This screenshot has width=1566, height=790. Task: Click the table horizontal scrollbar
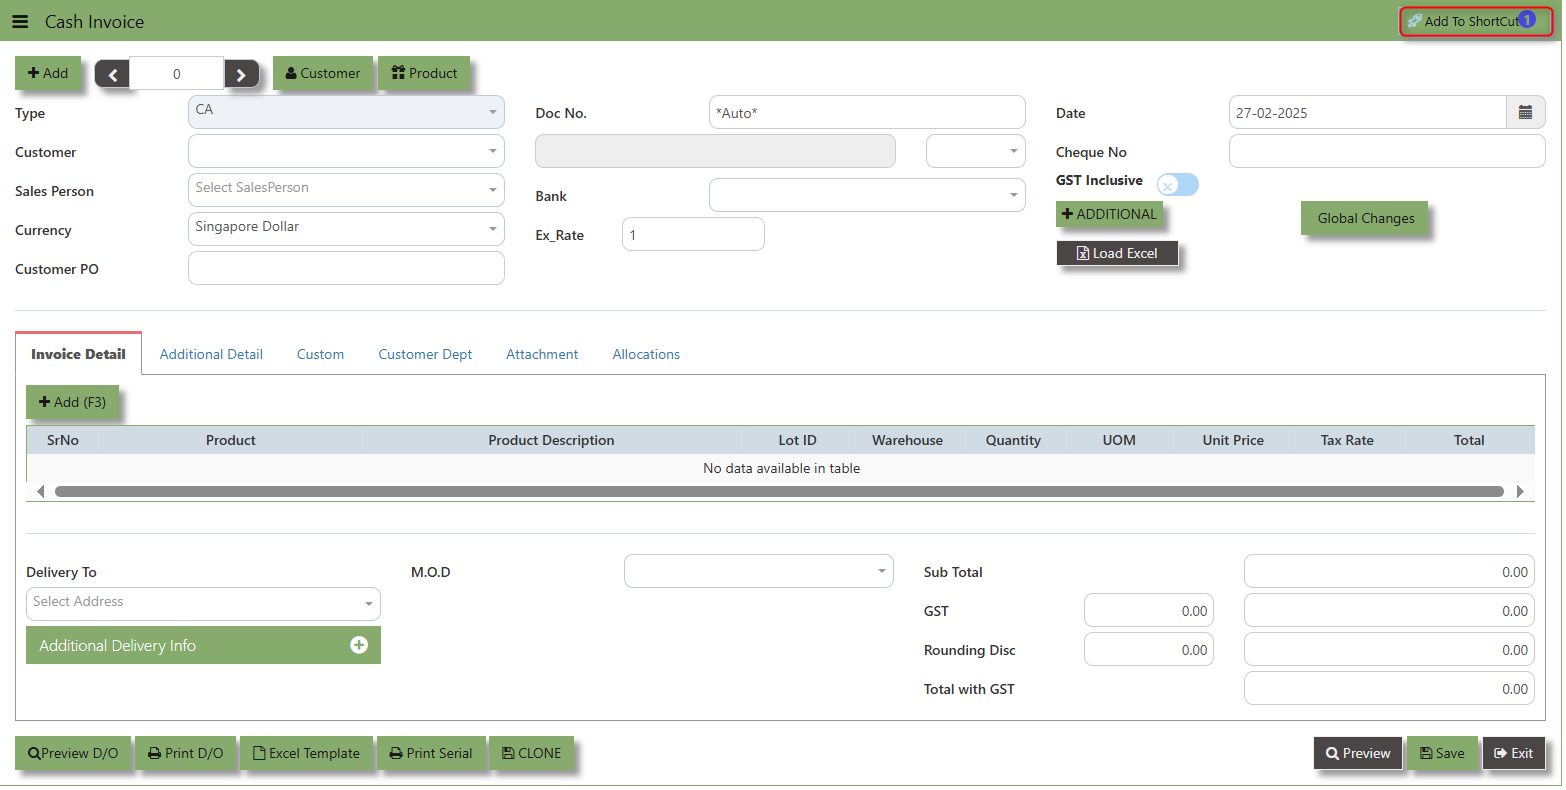779,492
